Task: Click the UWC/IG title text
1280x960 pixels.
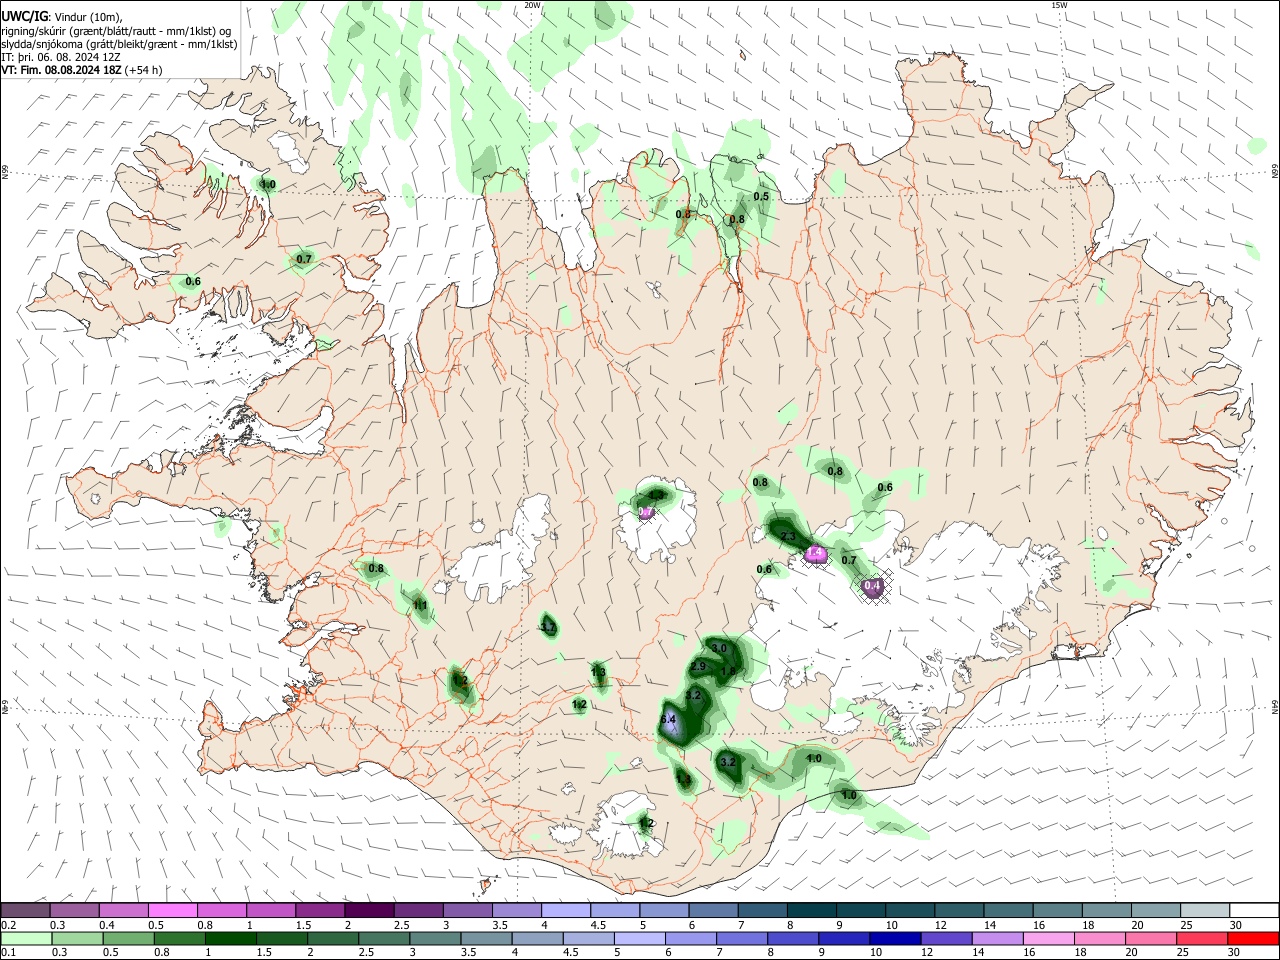Action: coord(23,17)
